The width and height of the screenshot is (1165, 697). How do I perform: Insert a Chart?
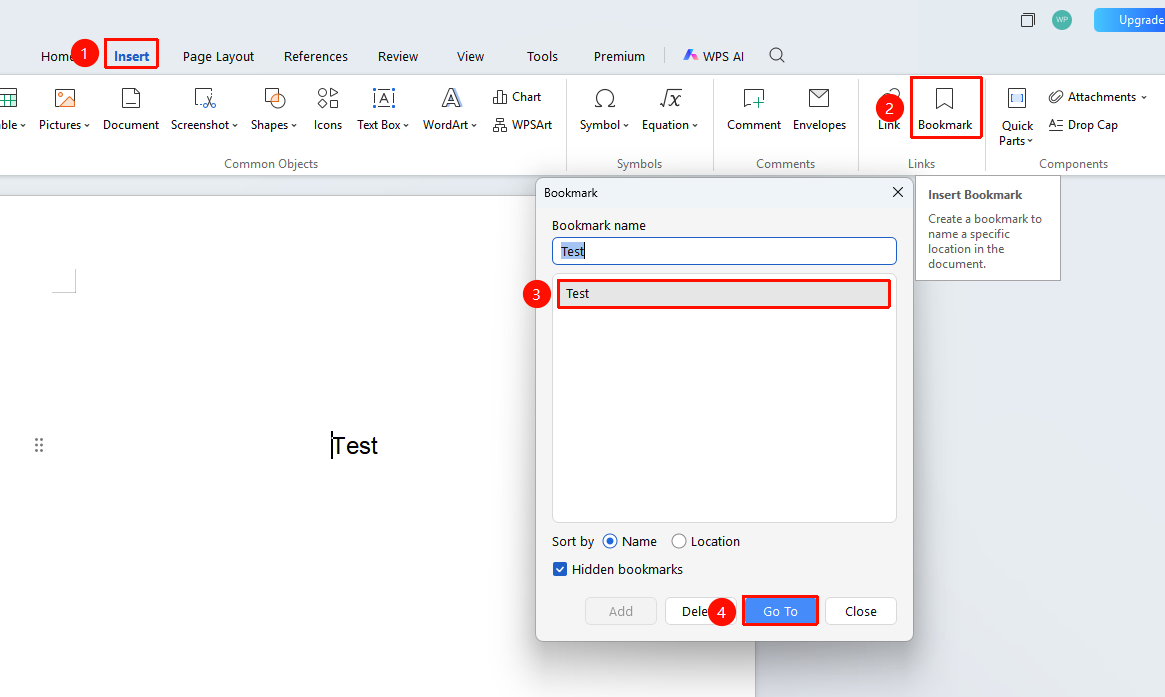517,97
